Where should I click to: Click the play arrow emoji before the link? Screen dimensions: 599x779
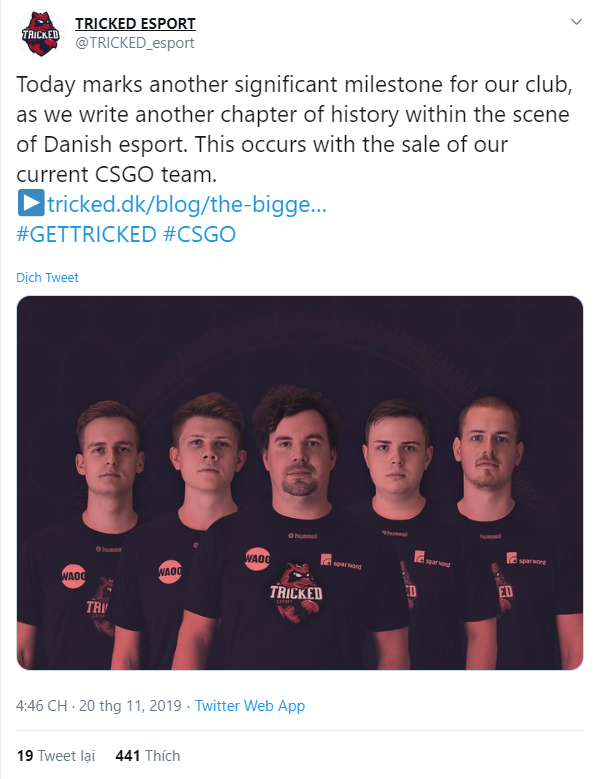[31, 203]
